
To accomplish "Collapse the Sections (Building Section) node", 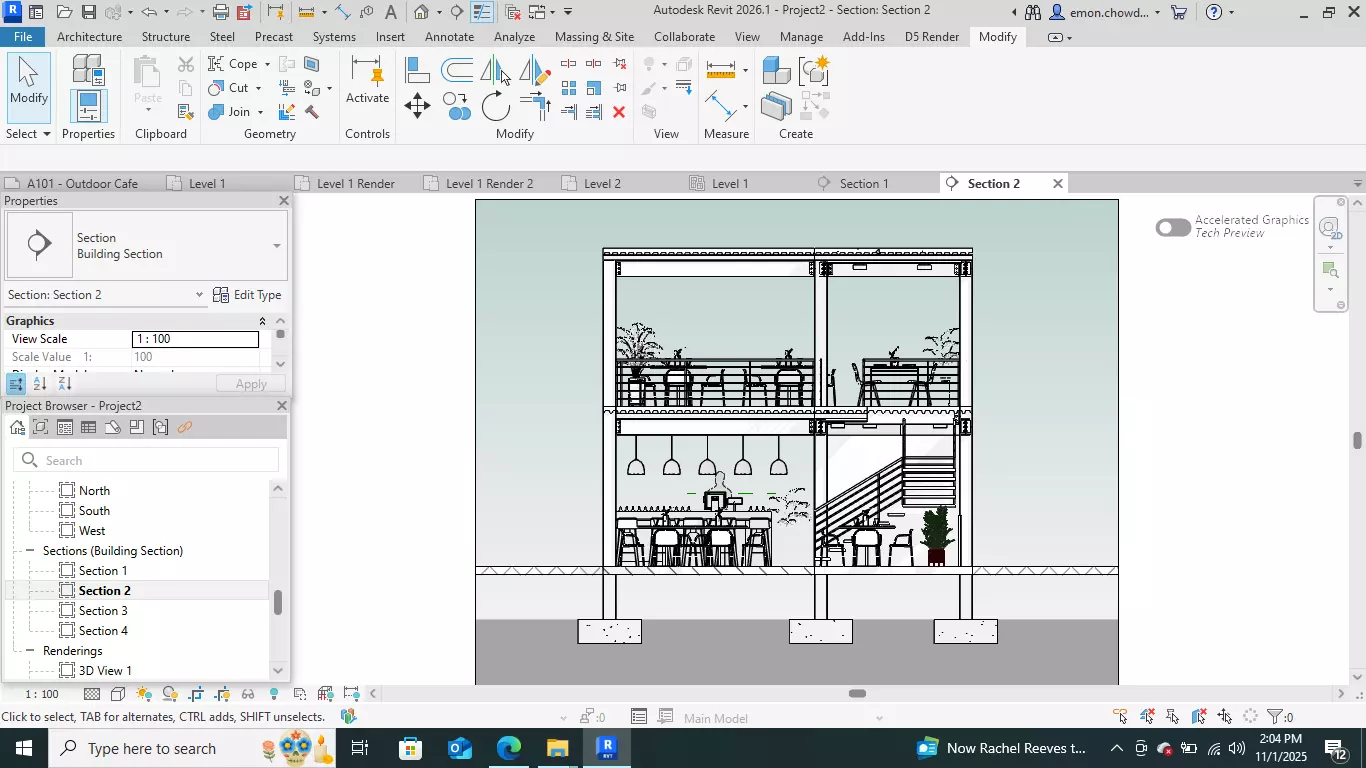I will pos(31,551).
